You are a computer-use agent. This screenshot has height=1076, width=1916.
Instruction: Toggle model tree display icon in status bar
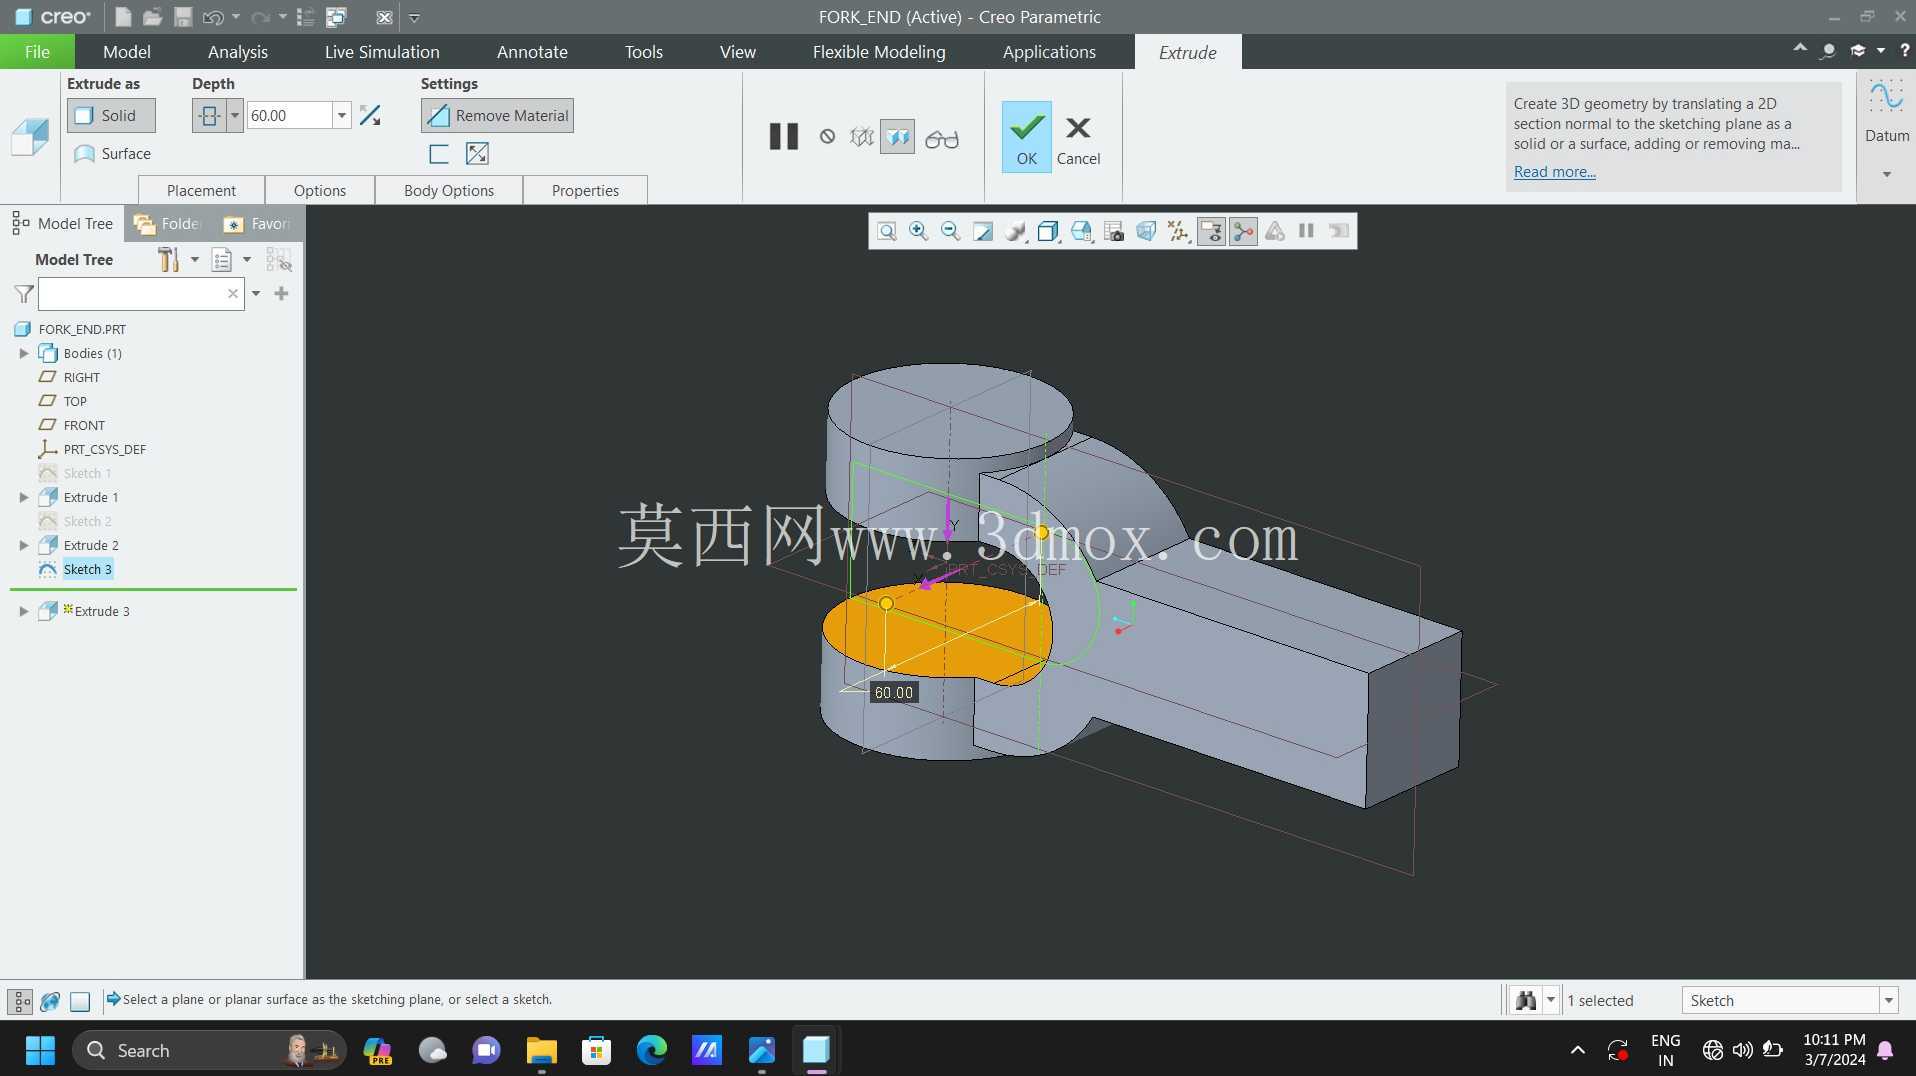click(x=20, y=1000)
